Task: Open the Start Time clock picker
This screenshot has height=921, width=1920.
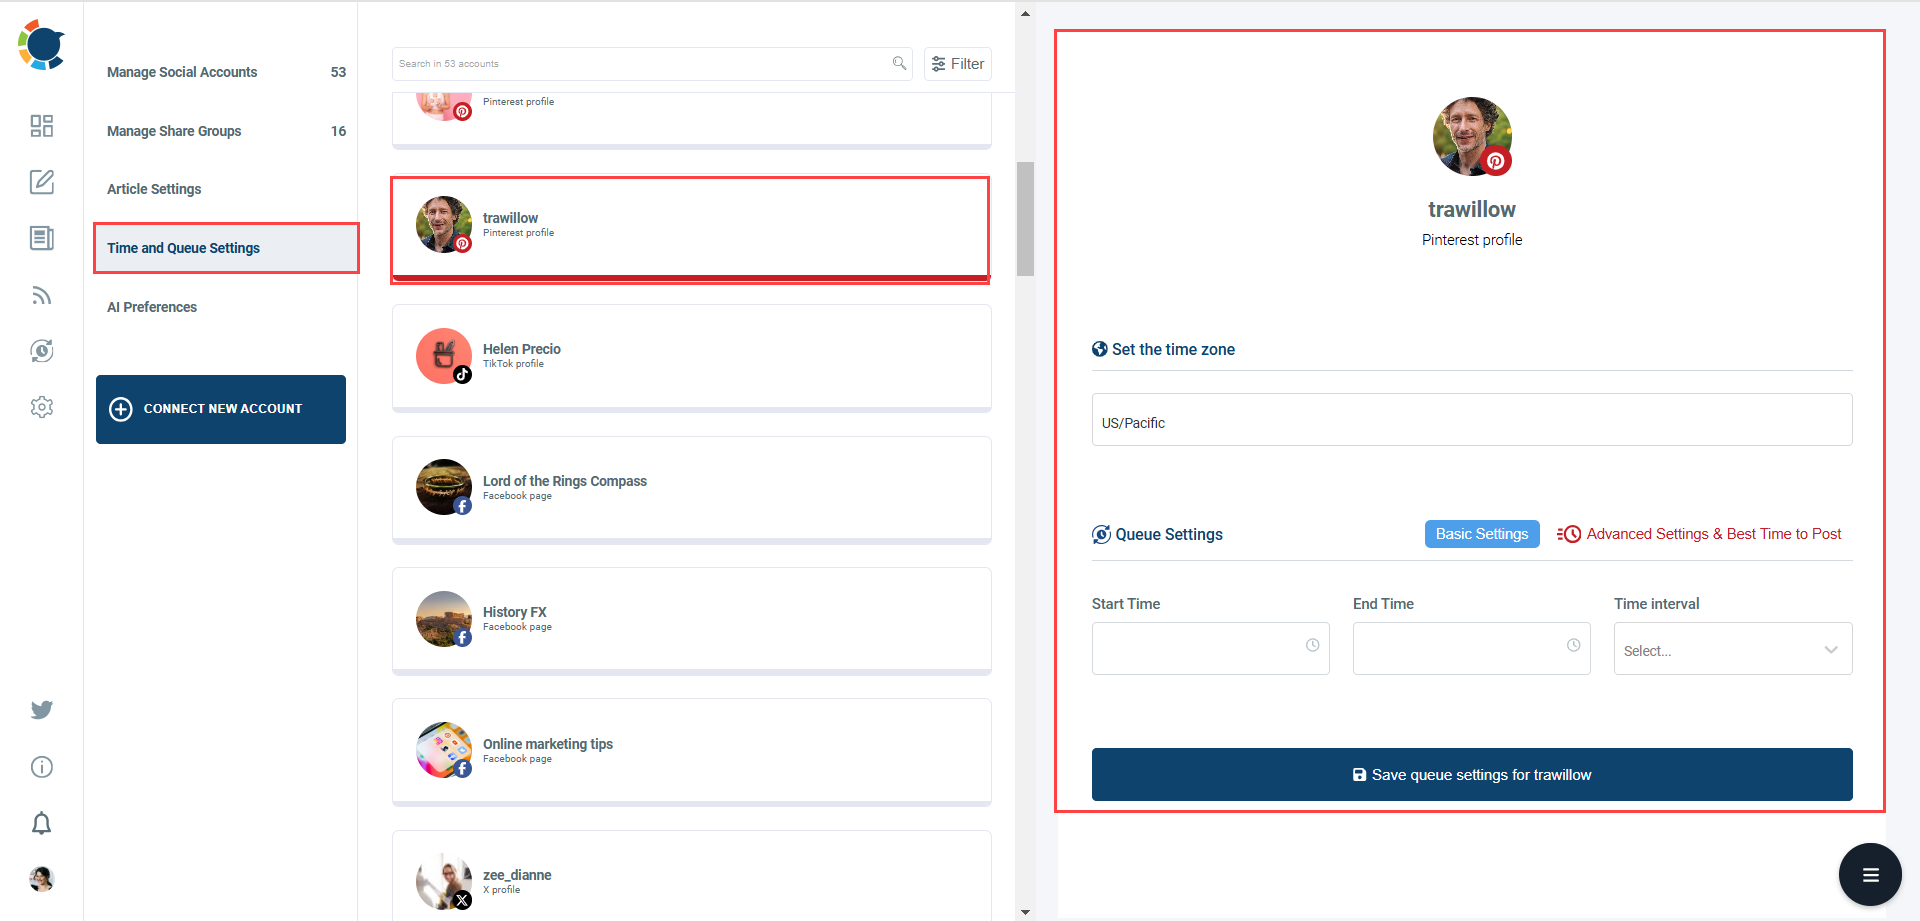Action: (1312, 645)
